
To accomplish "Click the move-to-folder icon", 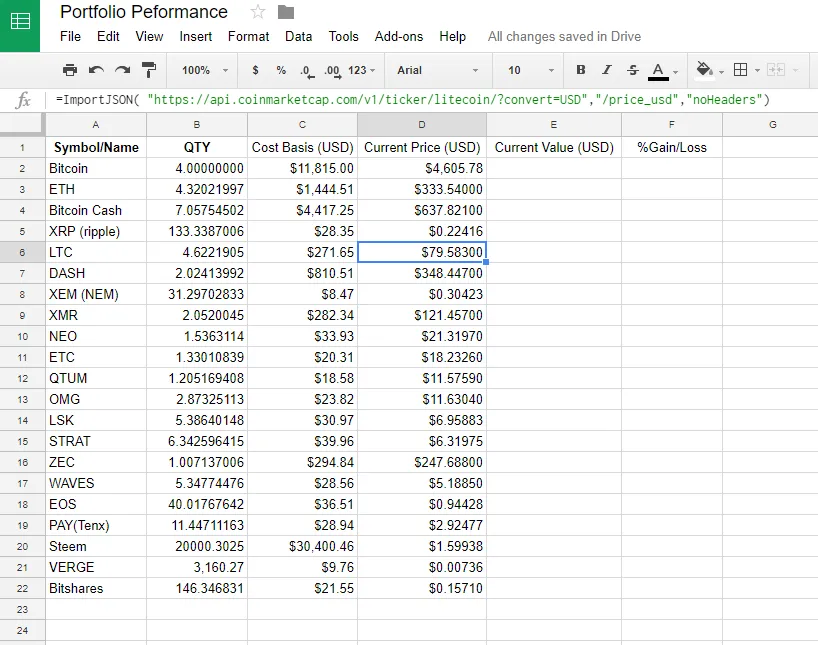I will [286, 11].
